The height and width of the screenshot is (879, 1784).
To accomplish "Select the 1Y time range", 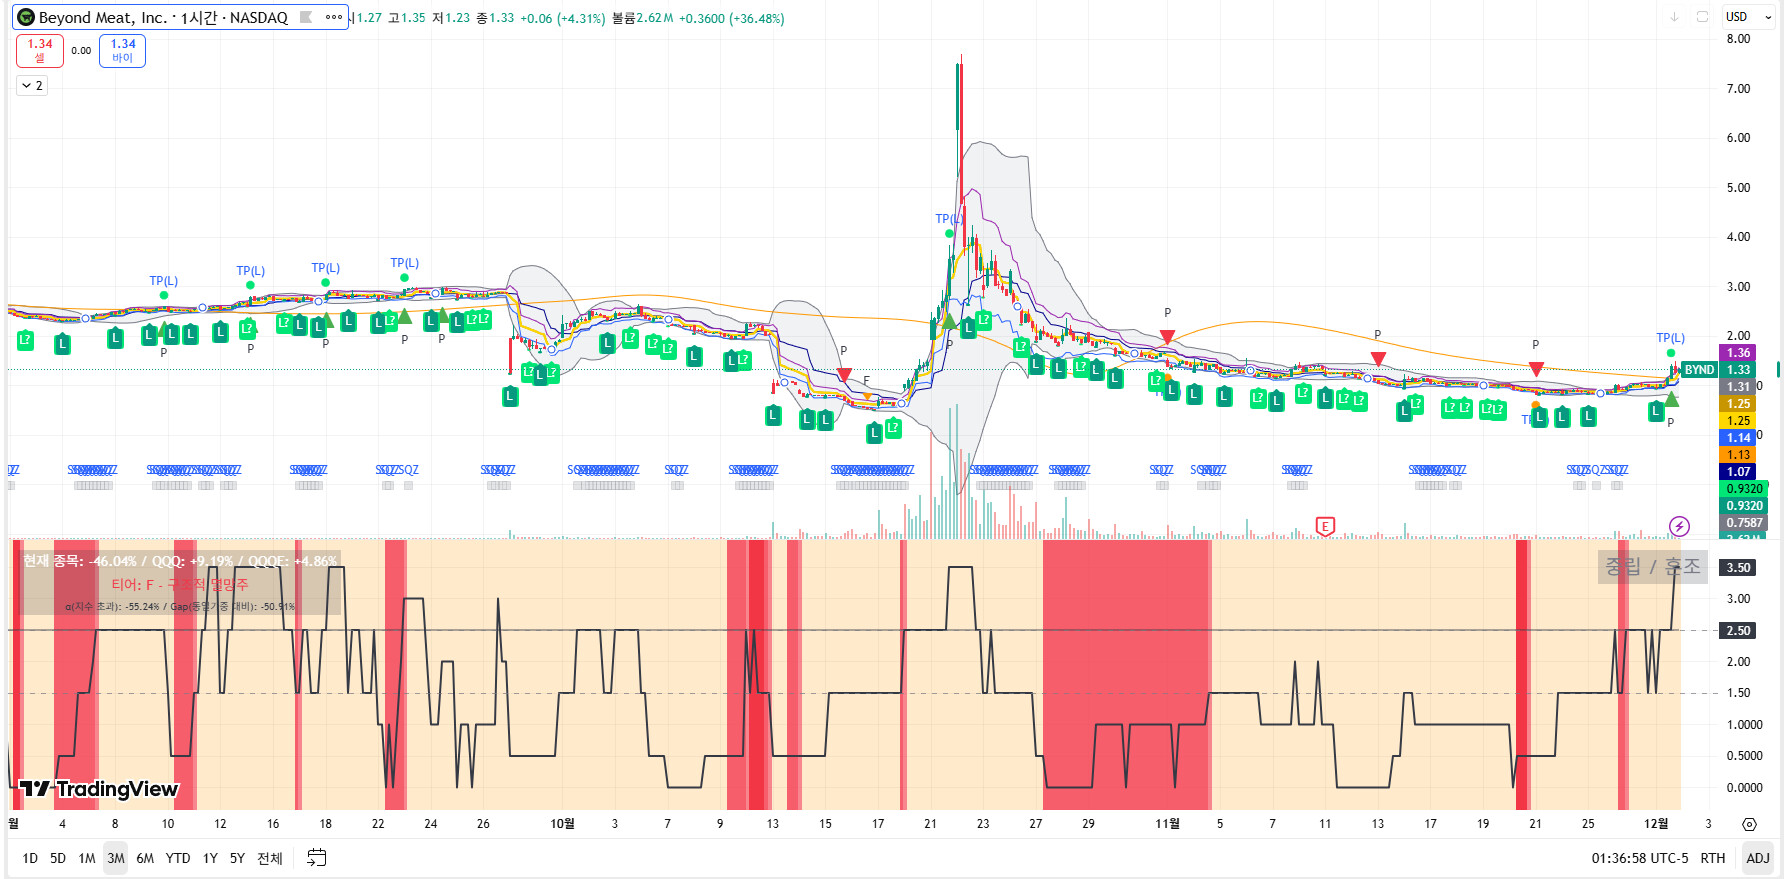I will tap(210, 858).
